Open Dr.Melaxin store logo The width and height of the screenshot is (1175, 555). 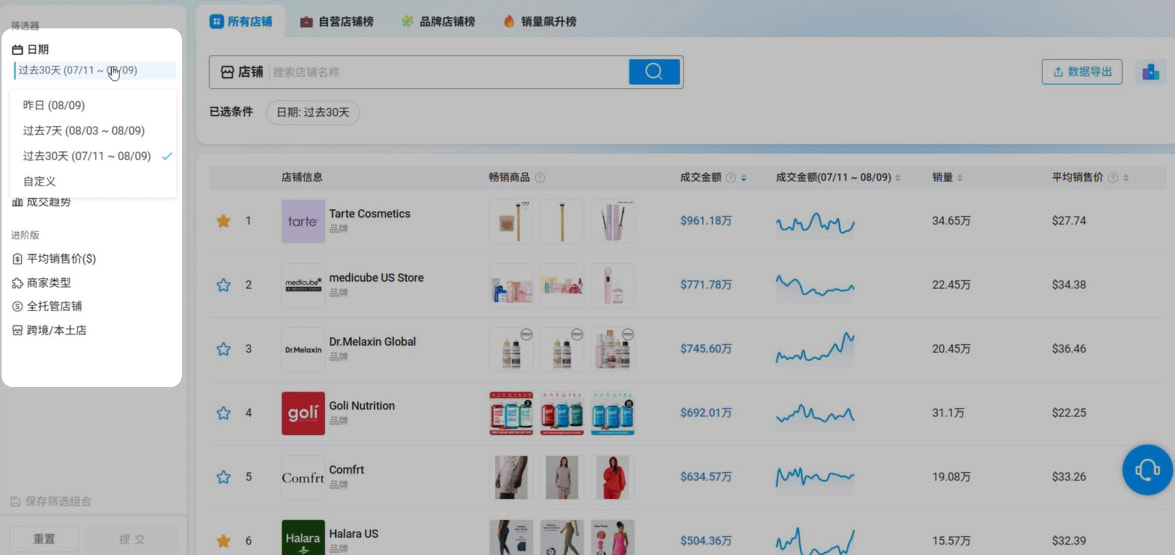303,349
